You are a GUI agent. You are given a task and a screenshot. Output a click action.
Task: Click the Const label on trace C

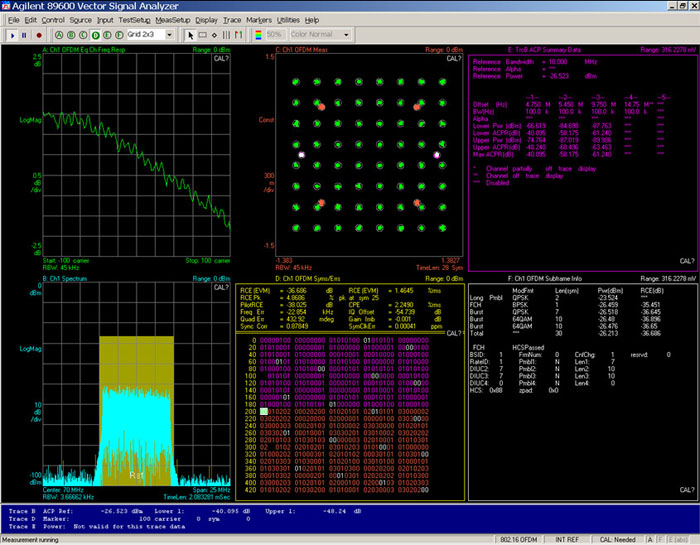266,120
